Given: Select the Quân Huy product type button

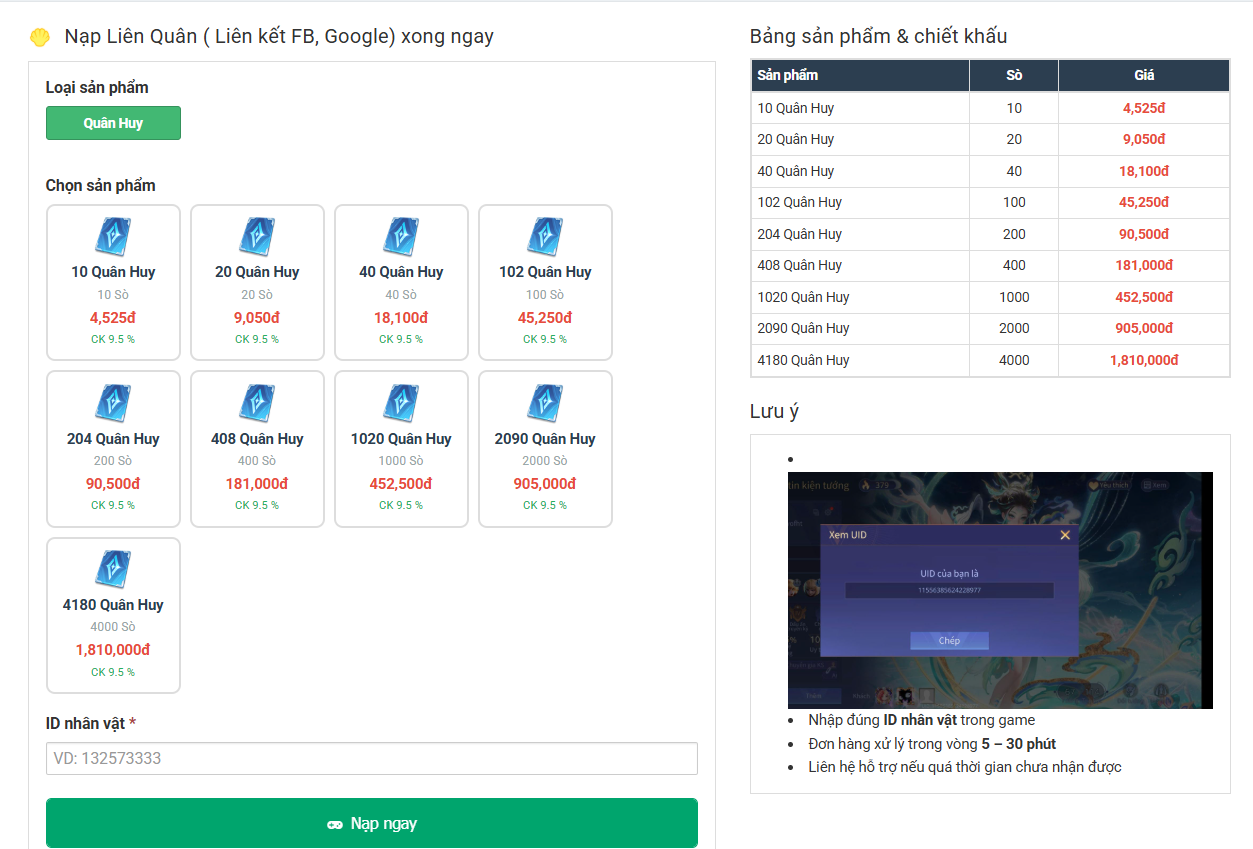Looking at the screenshot, I should (x=113, y=123).
